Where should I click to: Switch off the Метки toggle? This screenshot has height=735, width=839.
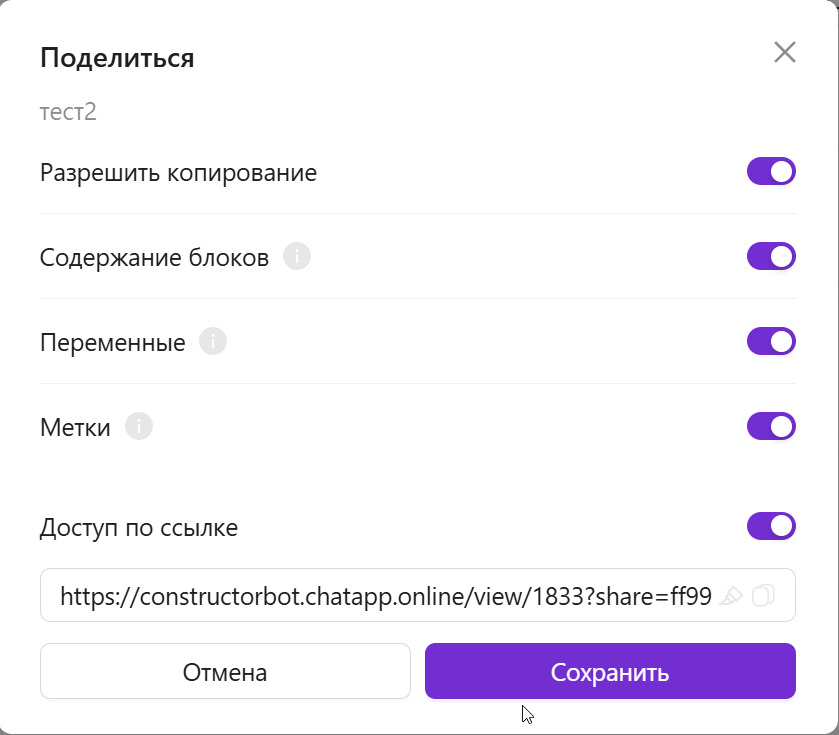(771, 426)
